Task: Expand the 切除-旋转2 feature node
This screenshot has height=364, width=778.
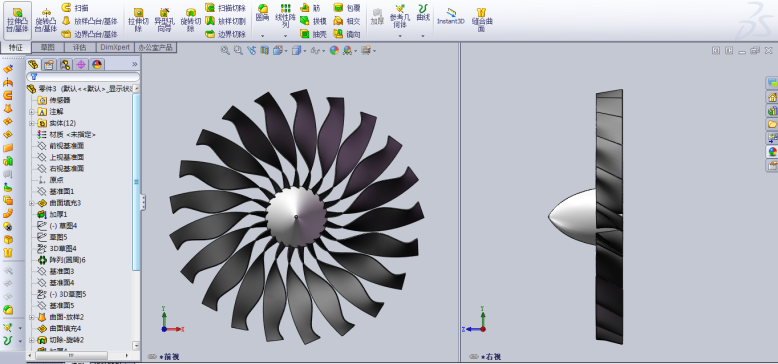Action: click(32, 340)
